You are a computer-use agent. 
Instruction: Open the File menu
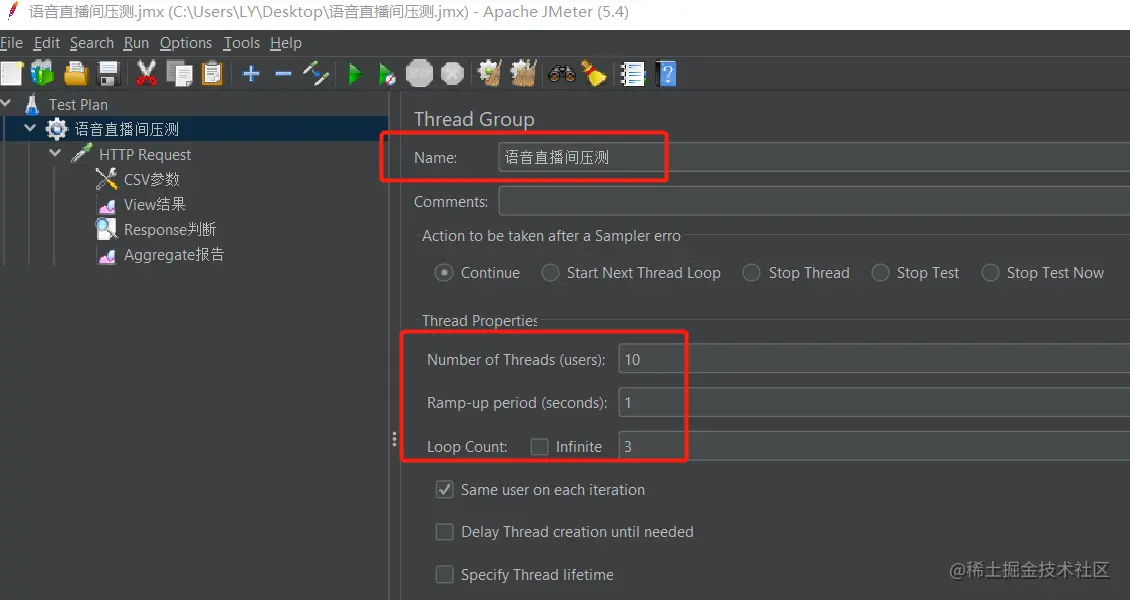(x=12, y=43)
